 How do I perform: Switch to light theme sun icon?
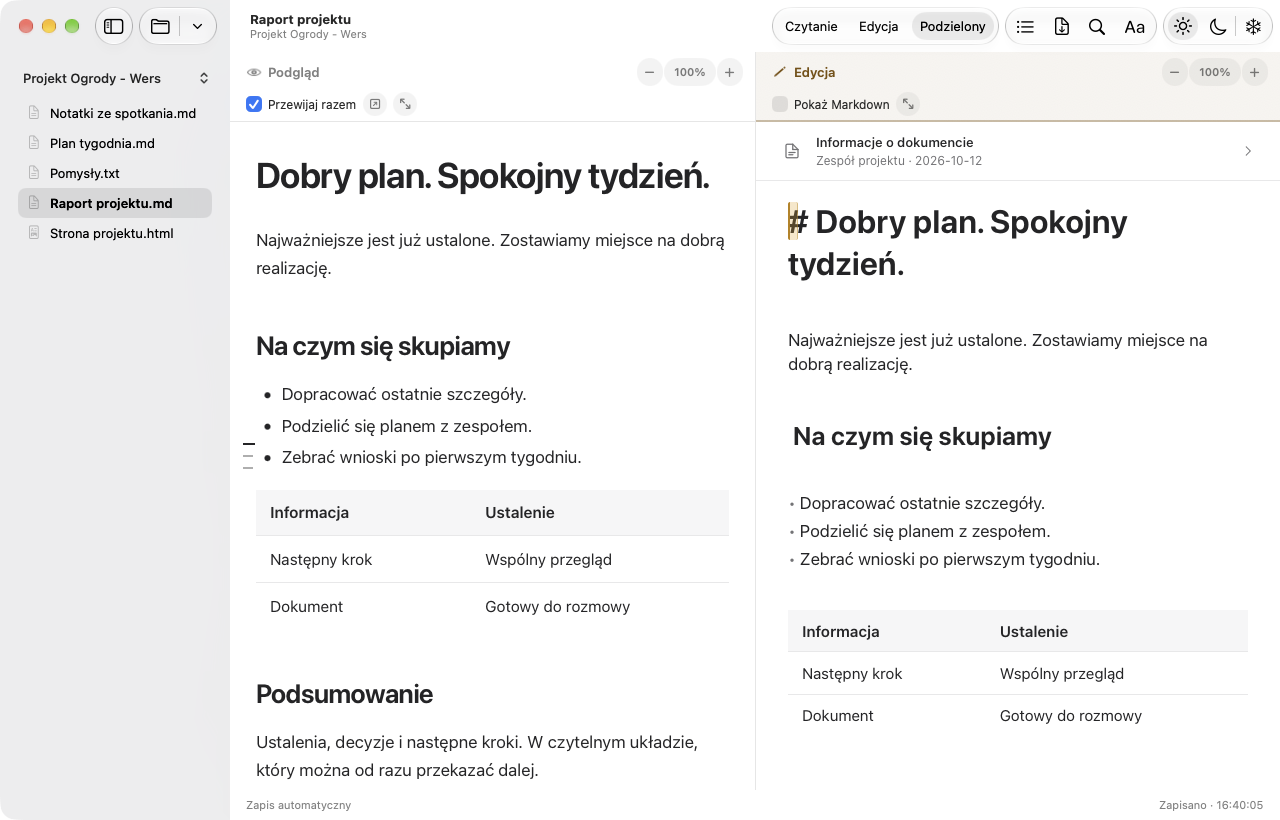[x=1183, y=27]
